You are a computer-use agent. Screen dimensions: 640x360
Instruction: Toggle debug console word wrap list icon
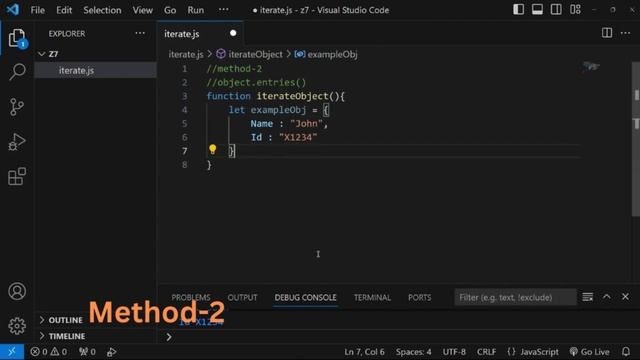tap(587, 297)
